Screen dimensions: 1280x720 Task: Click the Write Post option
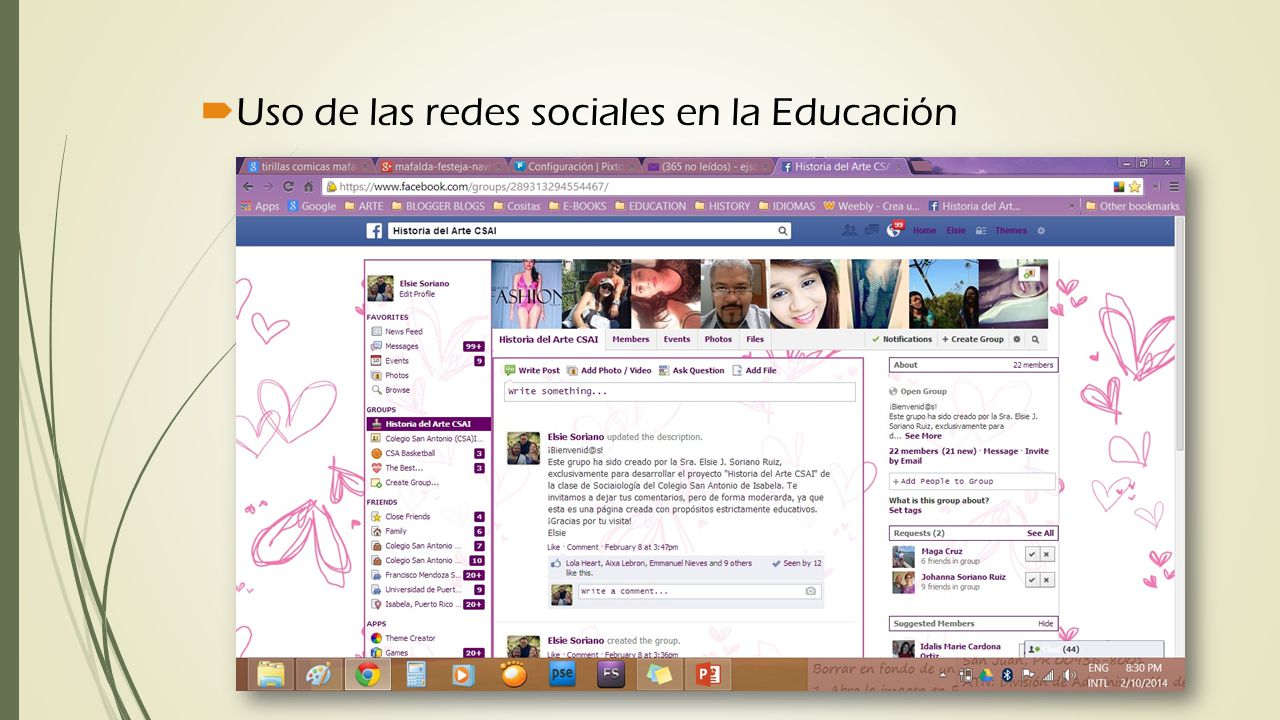532,370
